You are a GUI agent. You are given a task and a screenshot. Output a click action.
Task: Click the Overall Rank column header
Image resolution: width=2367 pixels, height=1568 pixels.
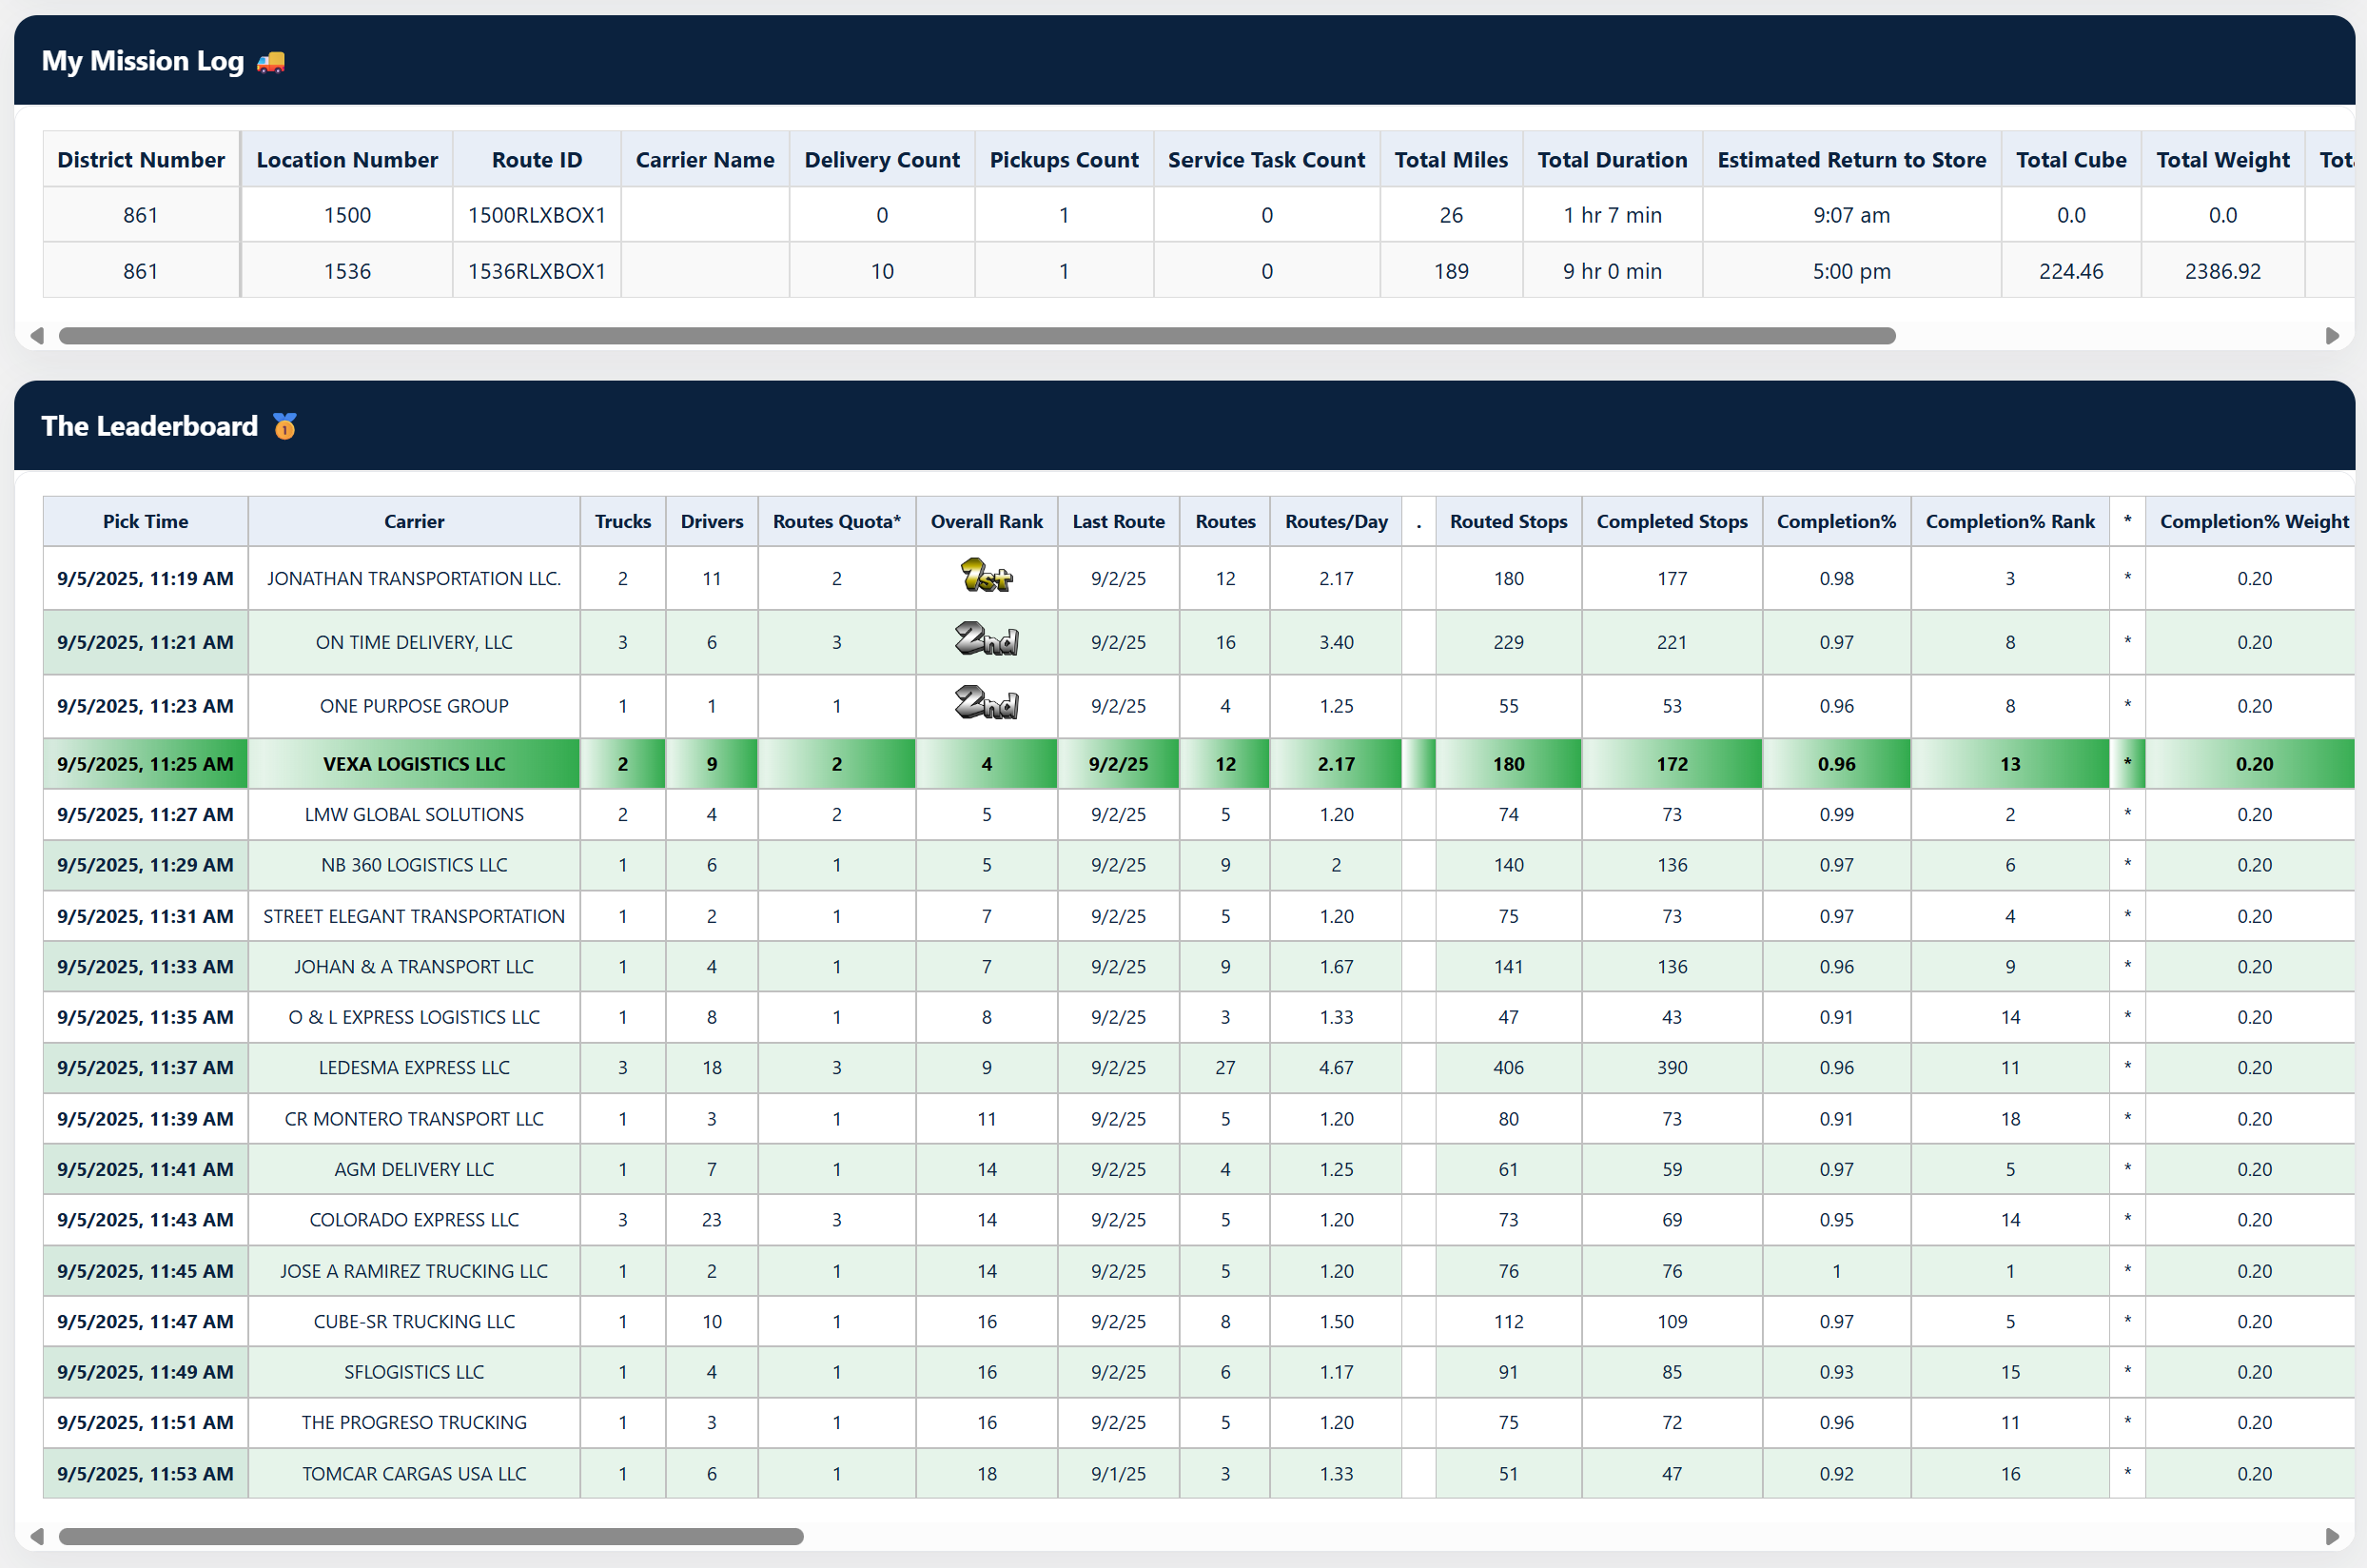coord(986,521)
